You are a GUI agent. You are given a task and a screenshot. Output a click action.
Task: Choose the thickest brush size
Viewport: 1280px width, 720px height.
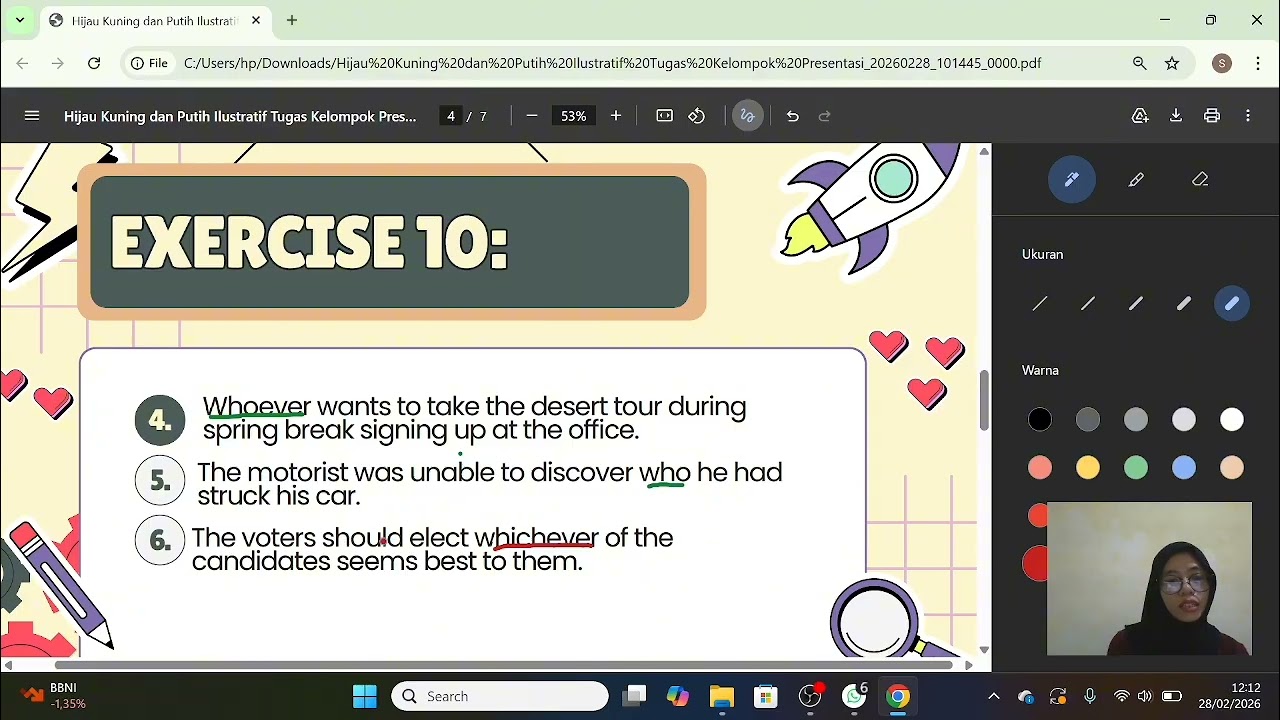pos(1232,304)
